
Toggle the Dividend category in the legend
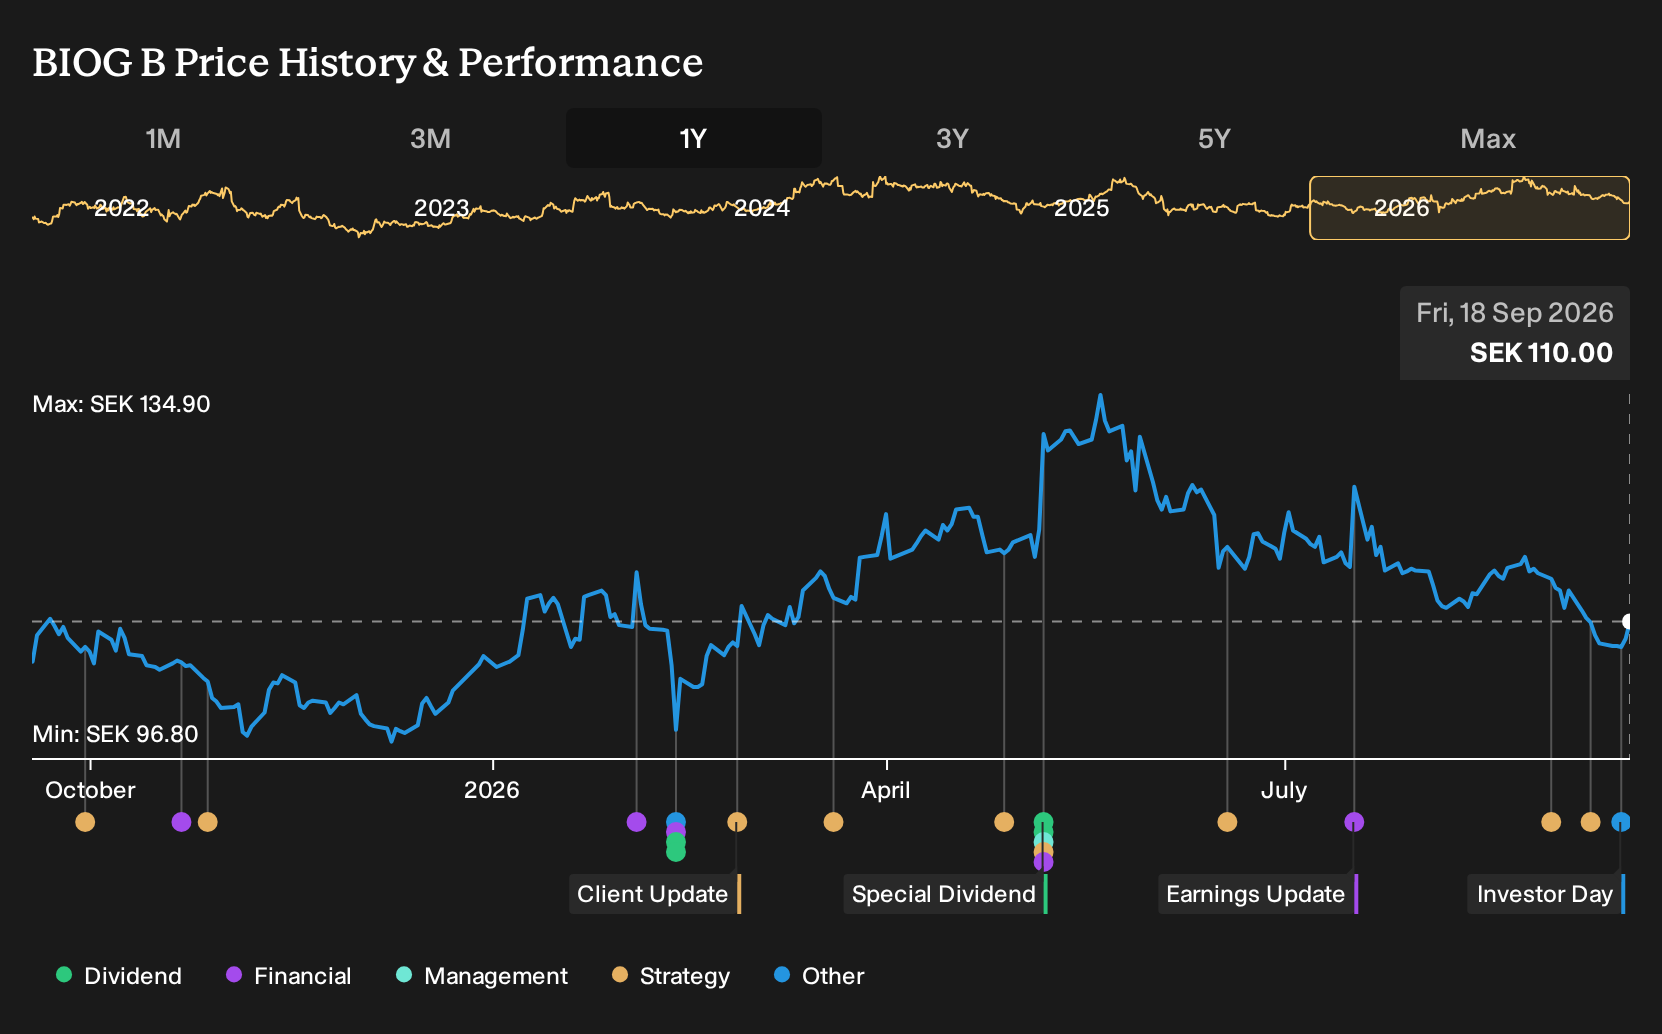(x=119, y=976)
